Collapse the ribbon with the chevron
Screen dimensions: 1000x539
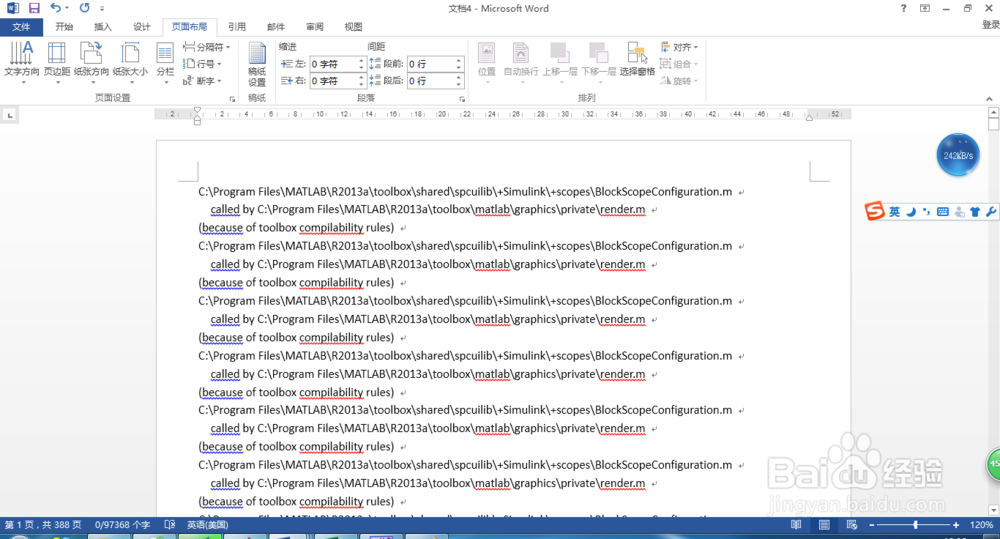[x=989, y=99]
